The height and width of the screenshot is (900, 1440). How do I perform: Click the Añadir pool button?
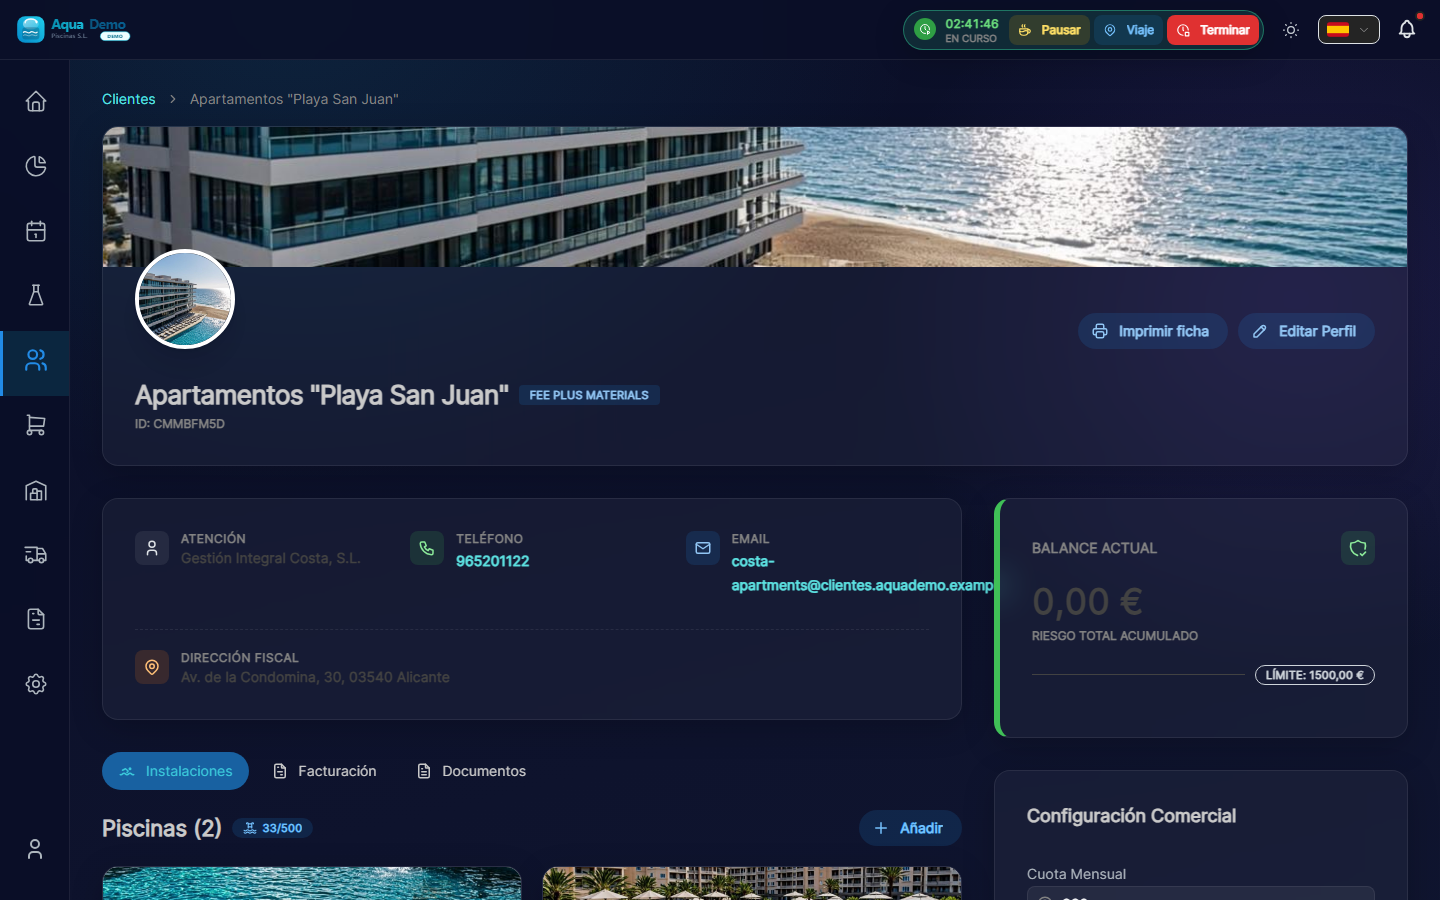[x=910, y=828]
